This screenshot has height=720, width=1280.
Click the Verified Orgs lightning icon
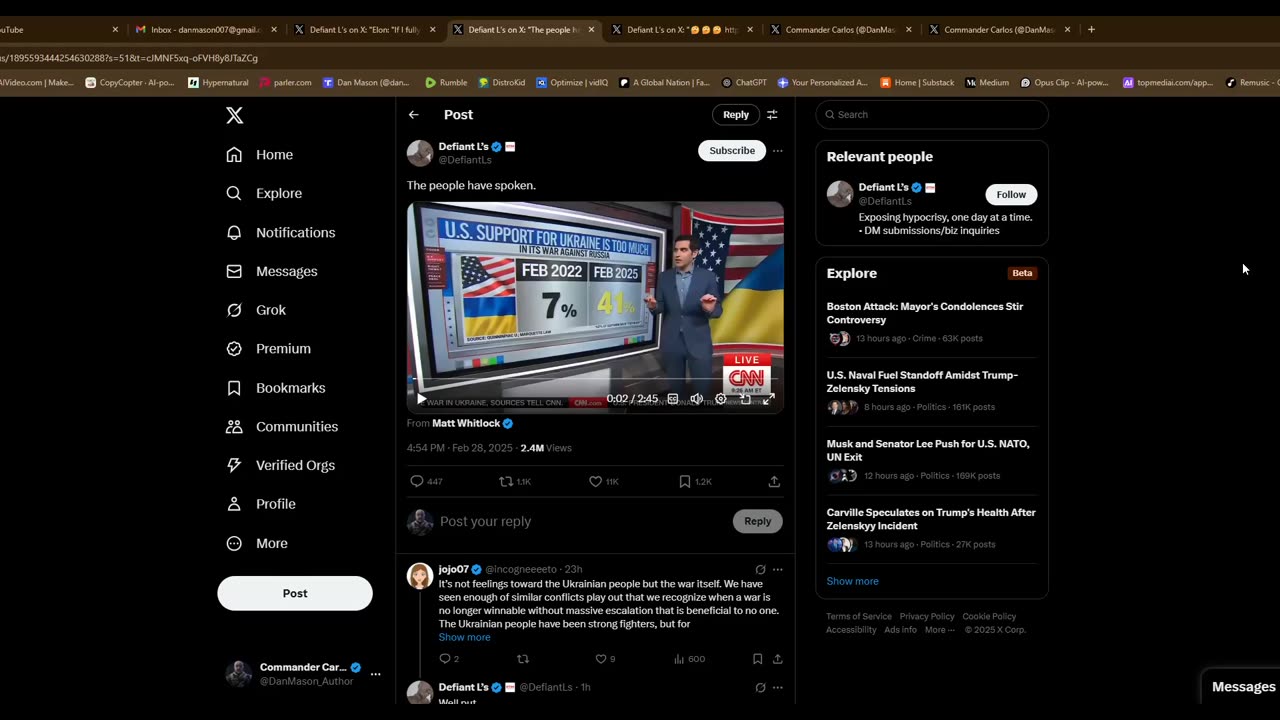click(234, 465)
